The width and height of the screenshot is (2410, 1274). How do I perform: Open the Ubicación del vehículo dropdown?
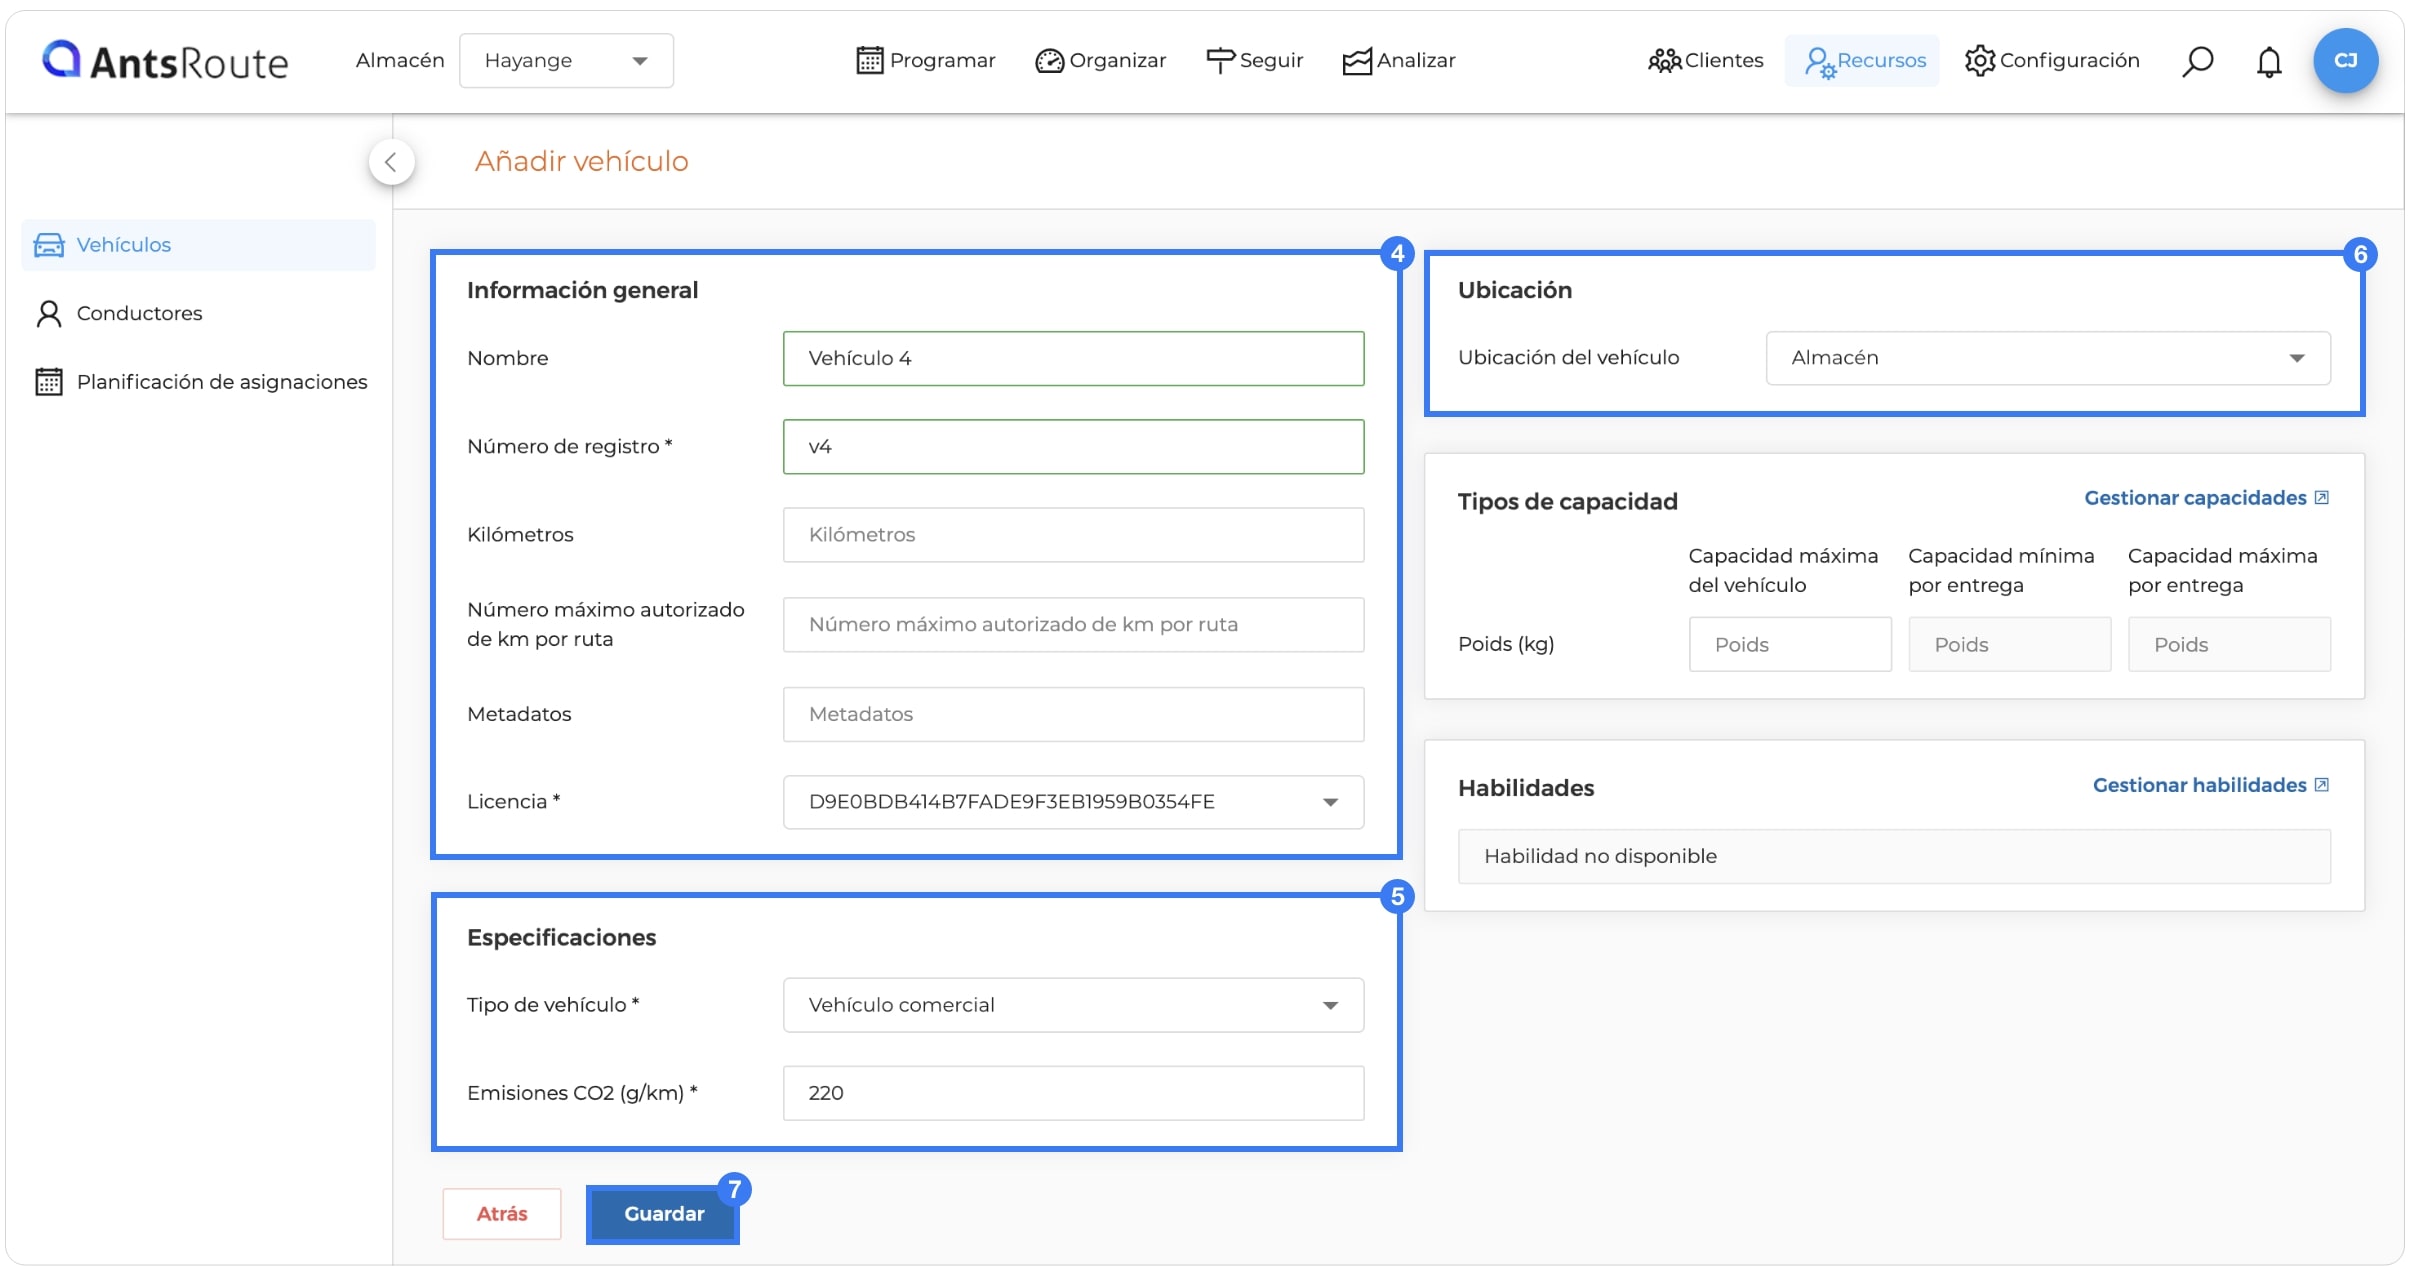[2047, 358]
